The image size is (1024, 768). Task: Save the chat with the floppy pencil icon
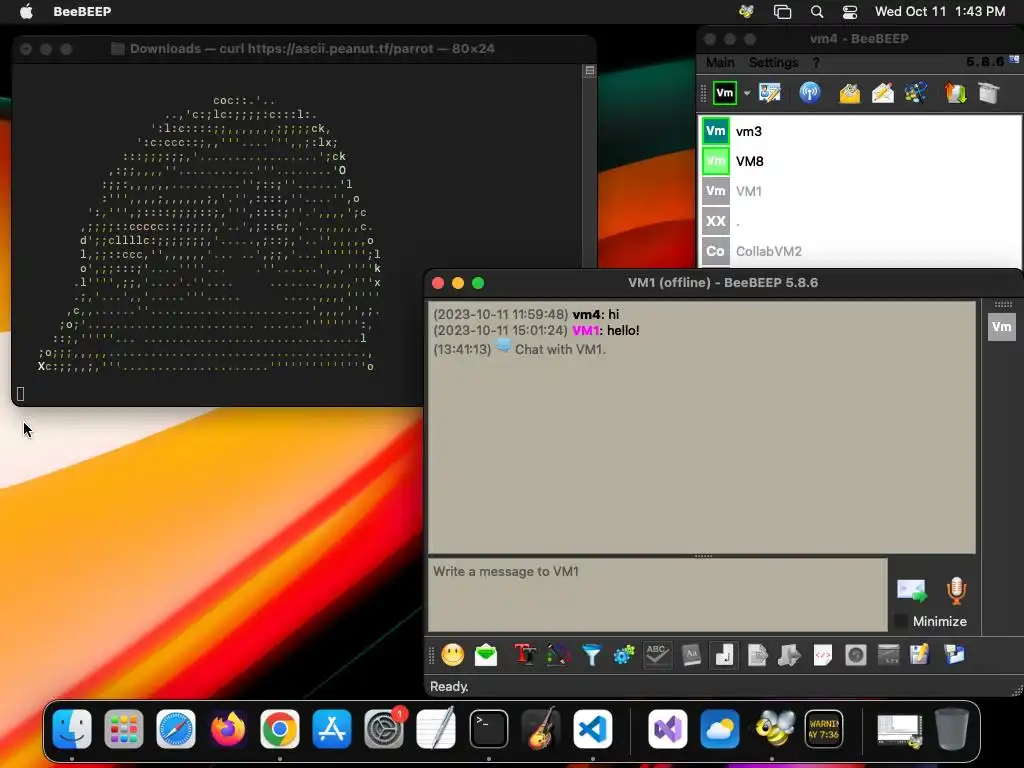(920, 654)
